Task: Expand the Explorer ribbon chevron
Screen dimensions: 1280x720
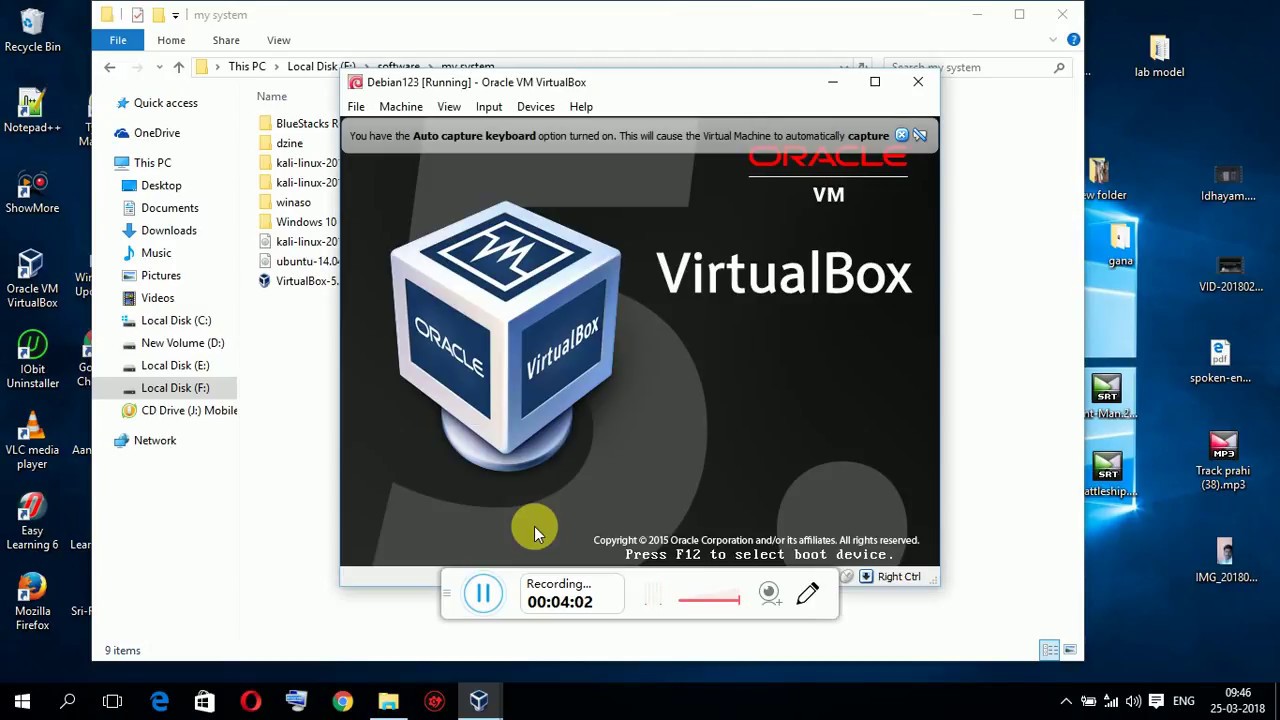Action: pyautogui.click(x=1053, y=40)
